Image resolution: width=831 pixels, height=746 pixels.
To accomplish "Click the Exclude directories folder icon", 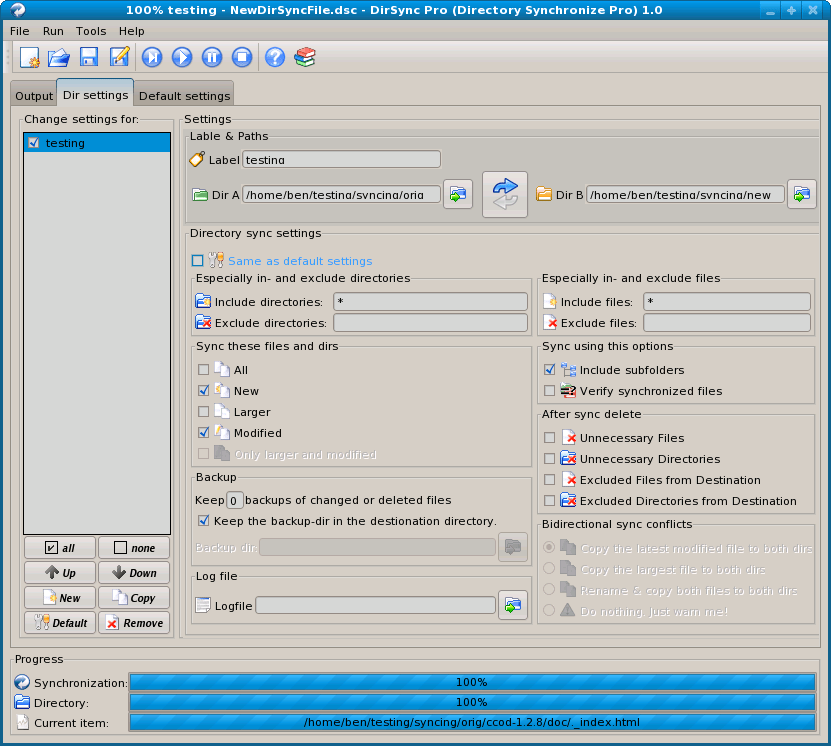I will point(203,323).
